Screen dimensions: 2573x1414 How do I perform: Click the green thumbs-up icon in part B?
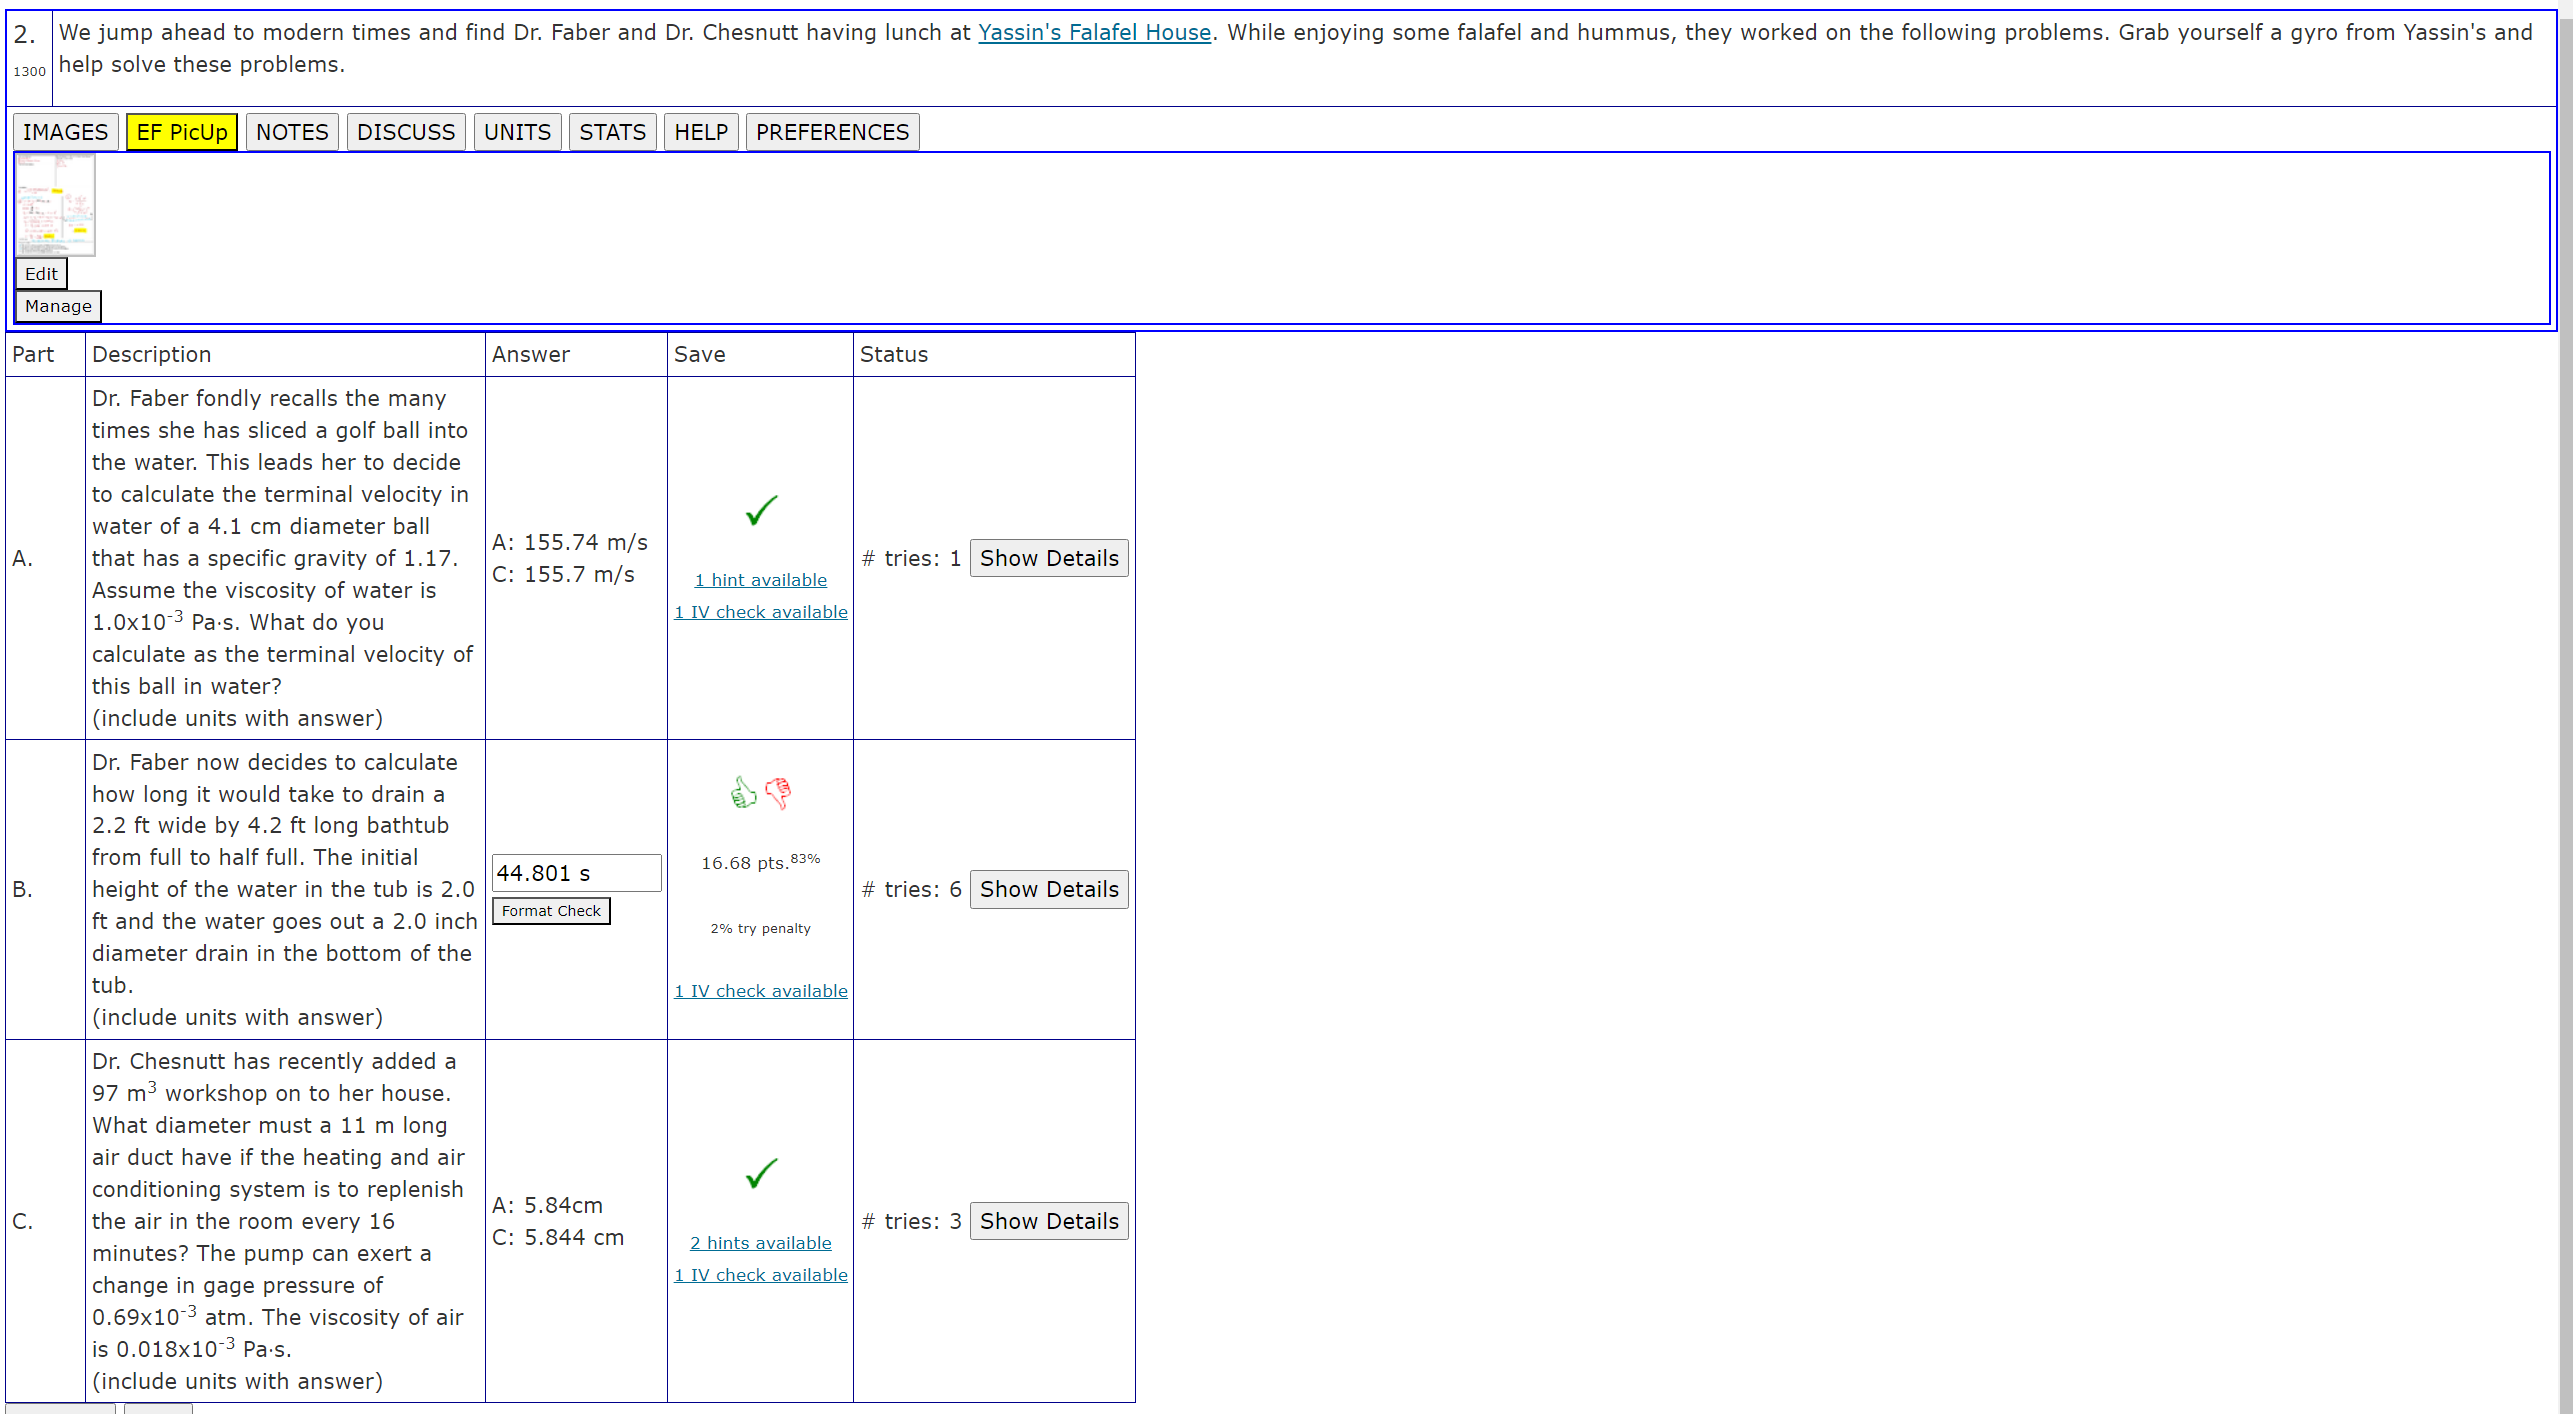click(x=743, y=793)
